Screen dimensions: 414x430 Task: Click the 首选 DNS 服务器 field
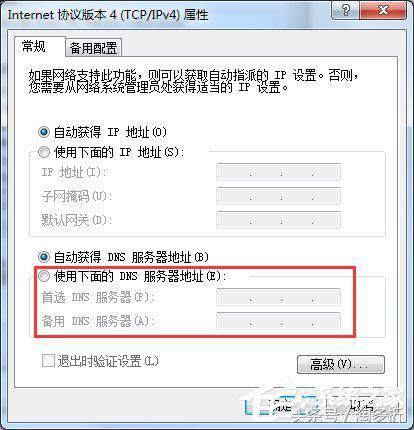278,297
